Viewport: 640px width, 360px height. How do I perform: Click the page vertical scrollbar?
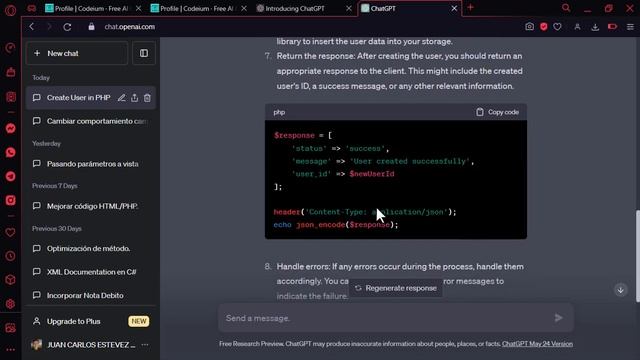[638, 256]
